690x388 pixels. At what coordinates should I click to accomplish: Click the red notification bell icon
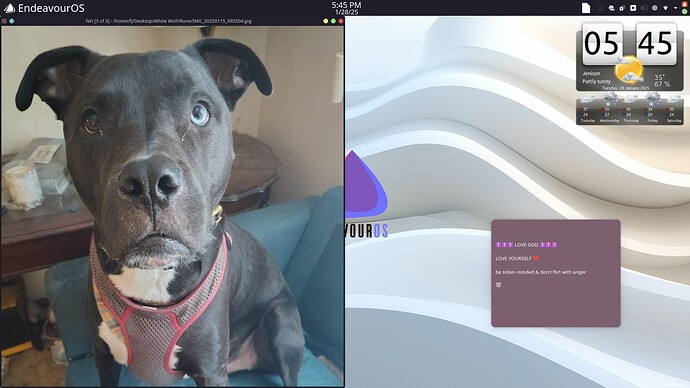[x=684, y=4]
